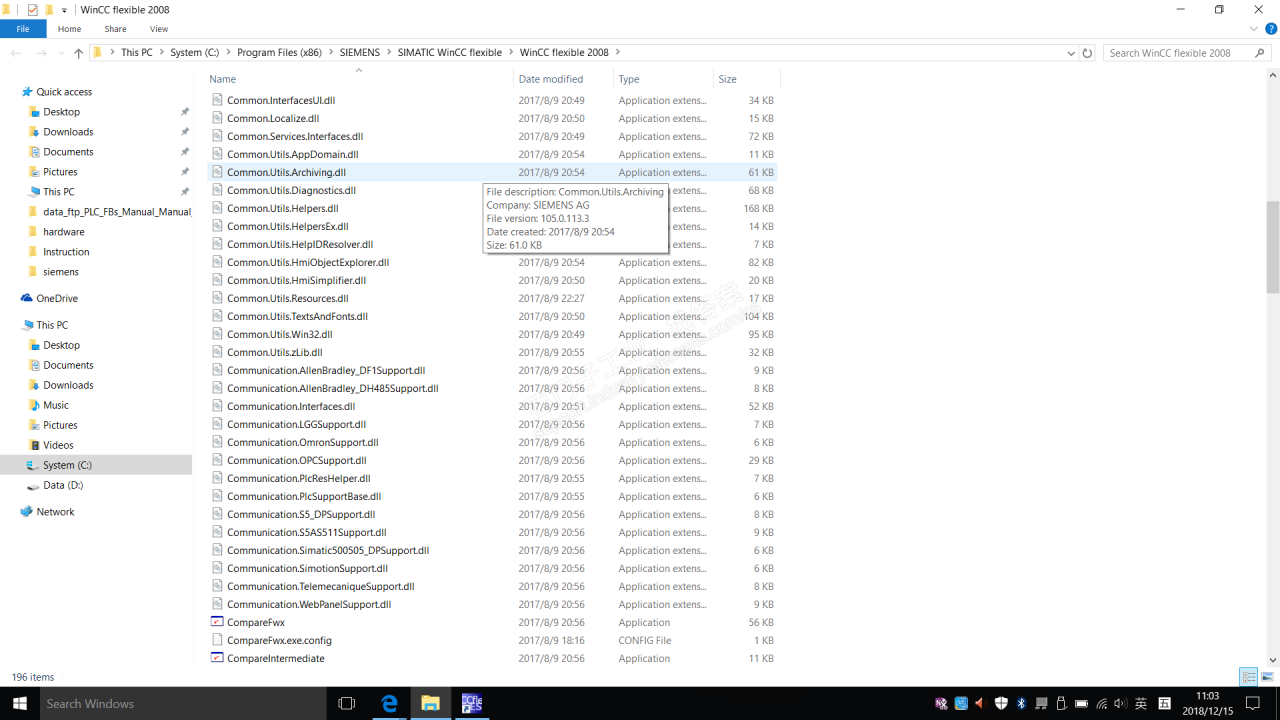Screen dimensions: 1280x720
Task: Open File Explorer taskbar icon
Action: 430,703
